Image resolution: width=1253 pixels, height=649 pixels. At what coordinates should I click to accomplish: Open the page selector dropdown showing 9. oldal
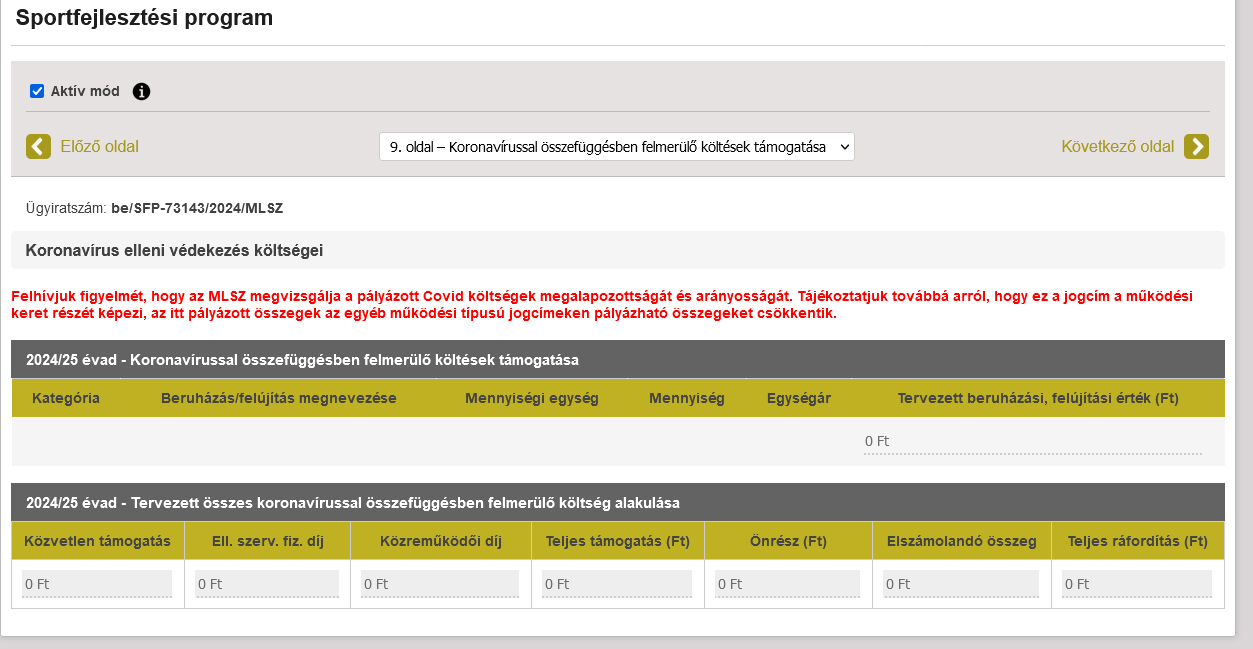[x=617, y=147]
